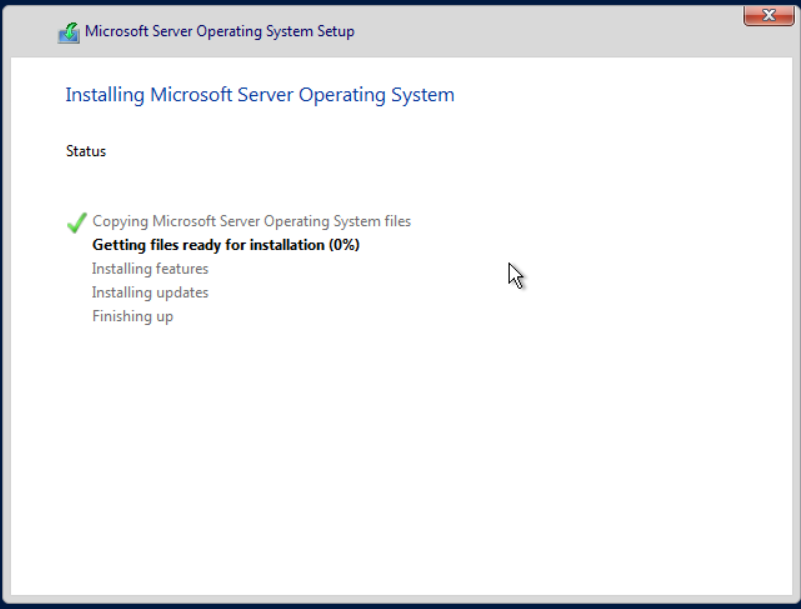Click the "Finishing up" step
Viewport: 801px width, 609px height.
[x=132, y=317]
